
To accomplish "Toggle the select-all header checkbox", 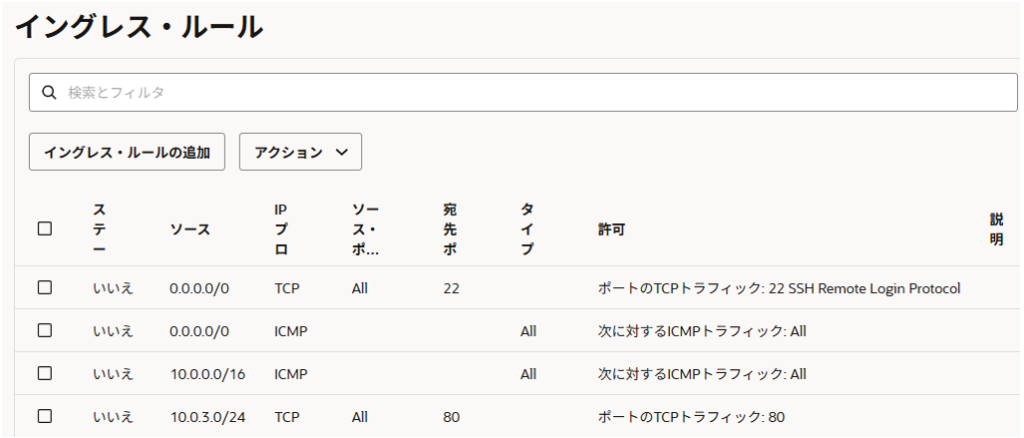I will click(44, 229).
